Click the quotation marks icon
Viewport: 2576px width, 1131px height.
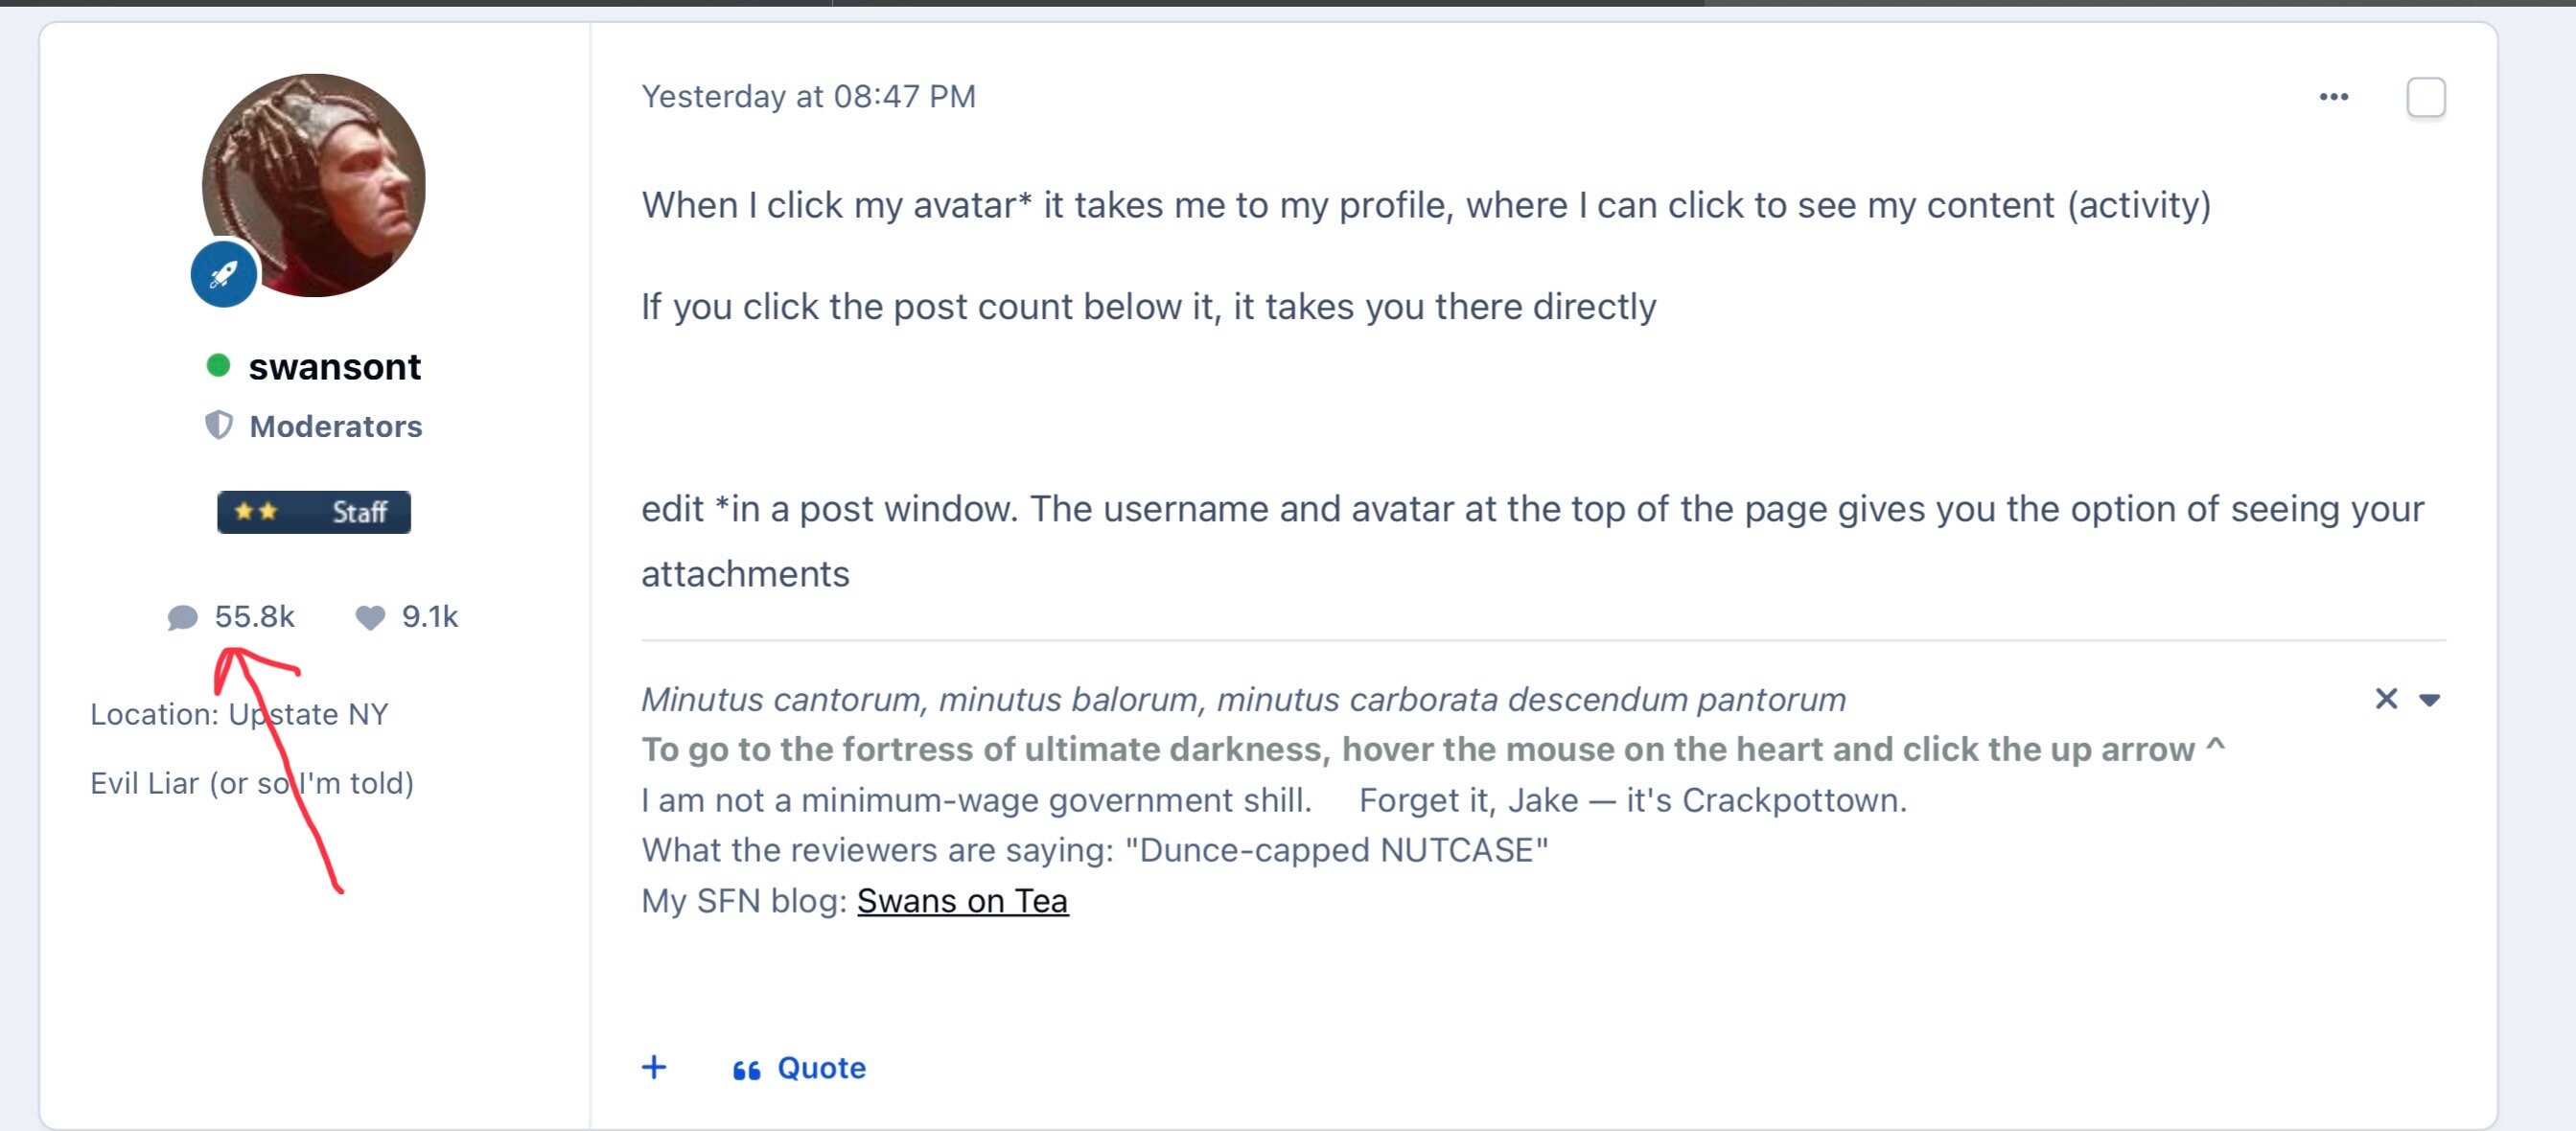pyautogui.click(x=746, y=1069)
